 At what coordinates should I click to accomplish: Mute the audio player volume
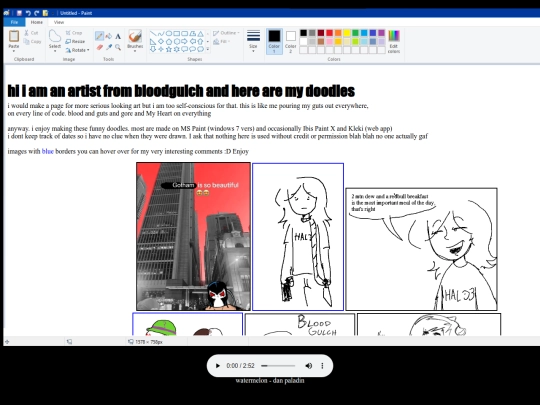pyautogui.click(x=309, y=366)
